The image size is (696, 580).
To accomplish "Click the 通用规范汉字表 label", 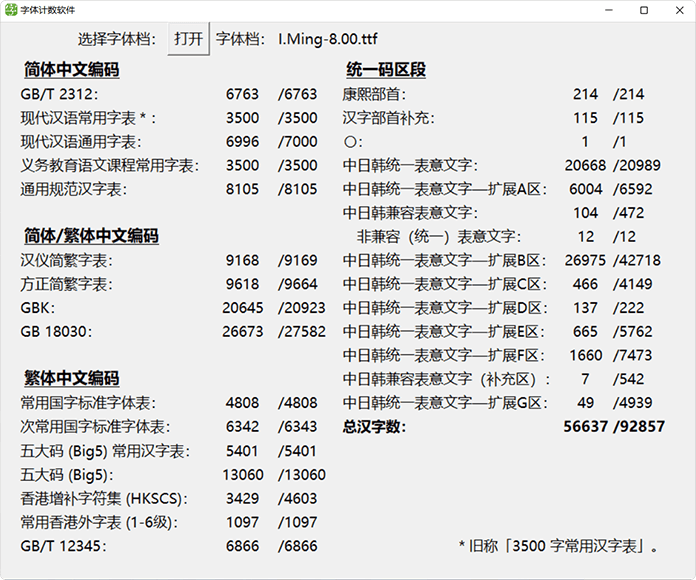I will point(74,189).
